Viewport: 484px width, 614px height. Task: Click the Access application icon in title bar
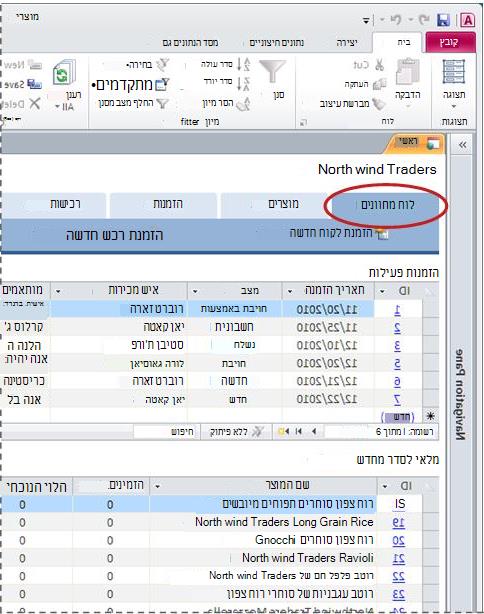click(x=468, y=20)
